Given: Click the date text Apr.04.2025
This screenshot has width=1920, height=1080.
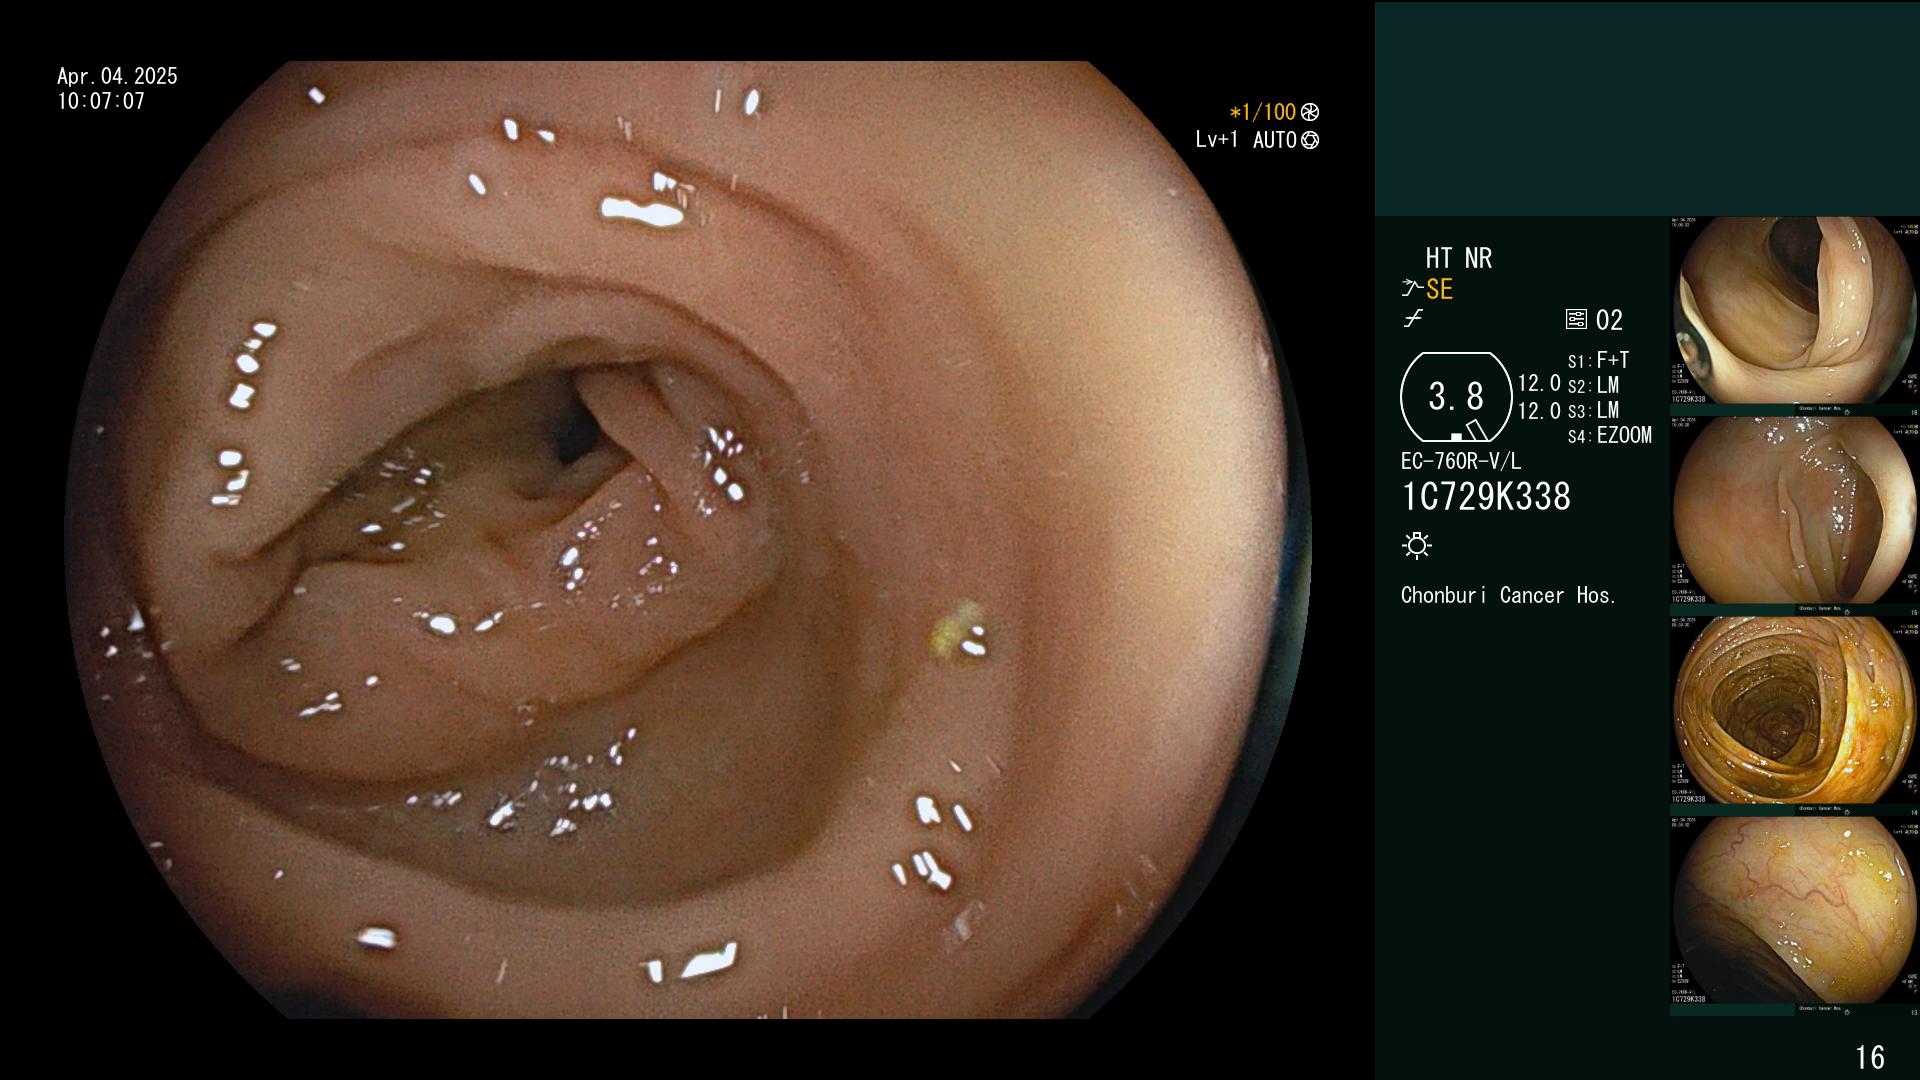Looking at the screenshot, I should [117, 76].
